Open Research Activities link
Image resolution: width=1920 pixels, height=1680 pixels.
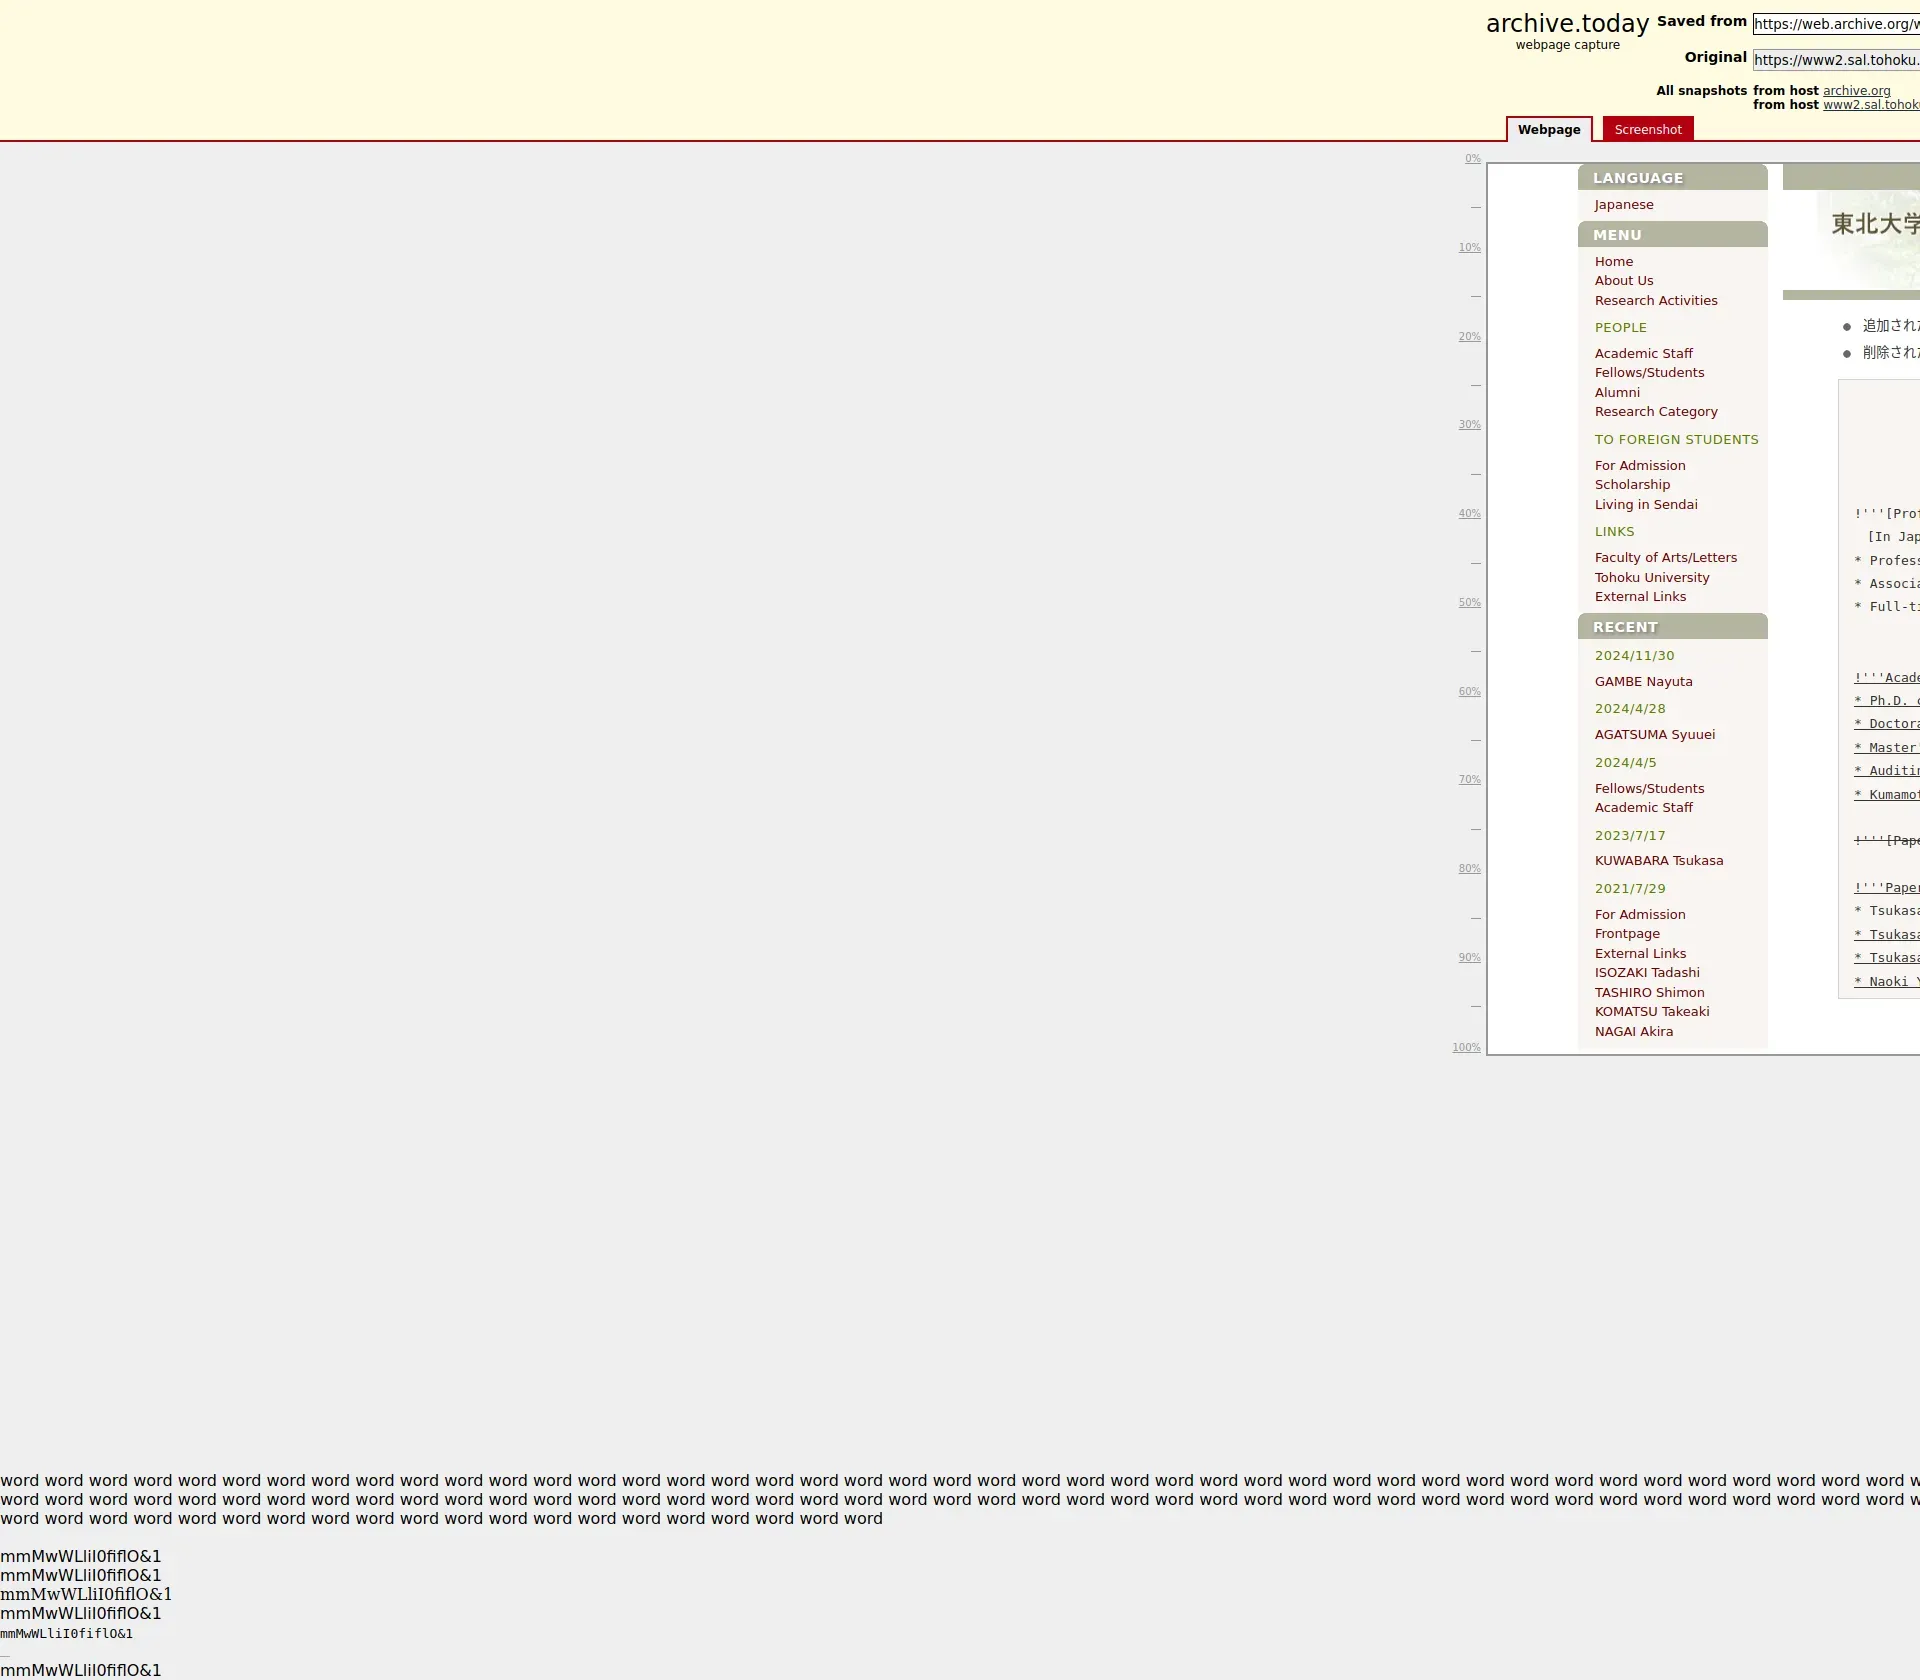coord(1655,301)
